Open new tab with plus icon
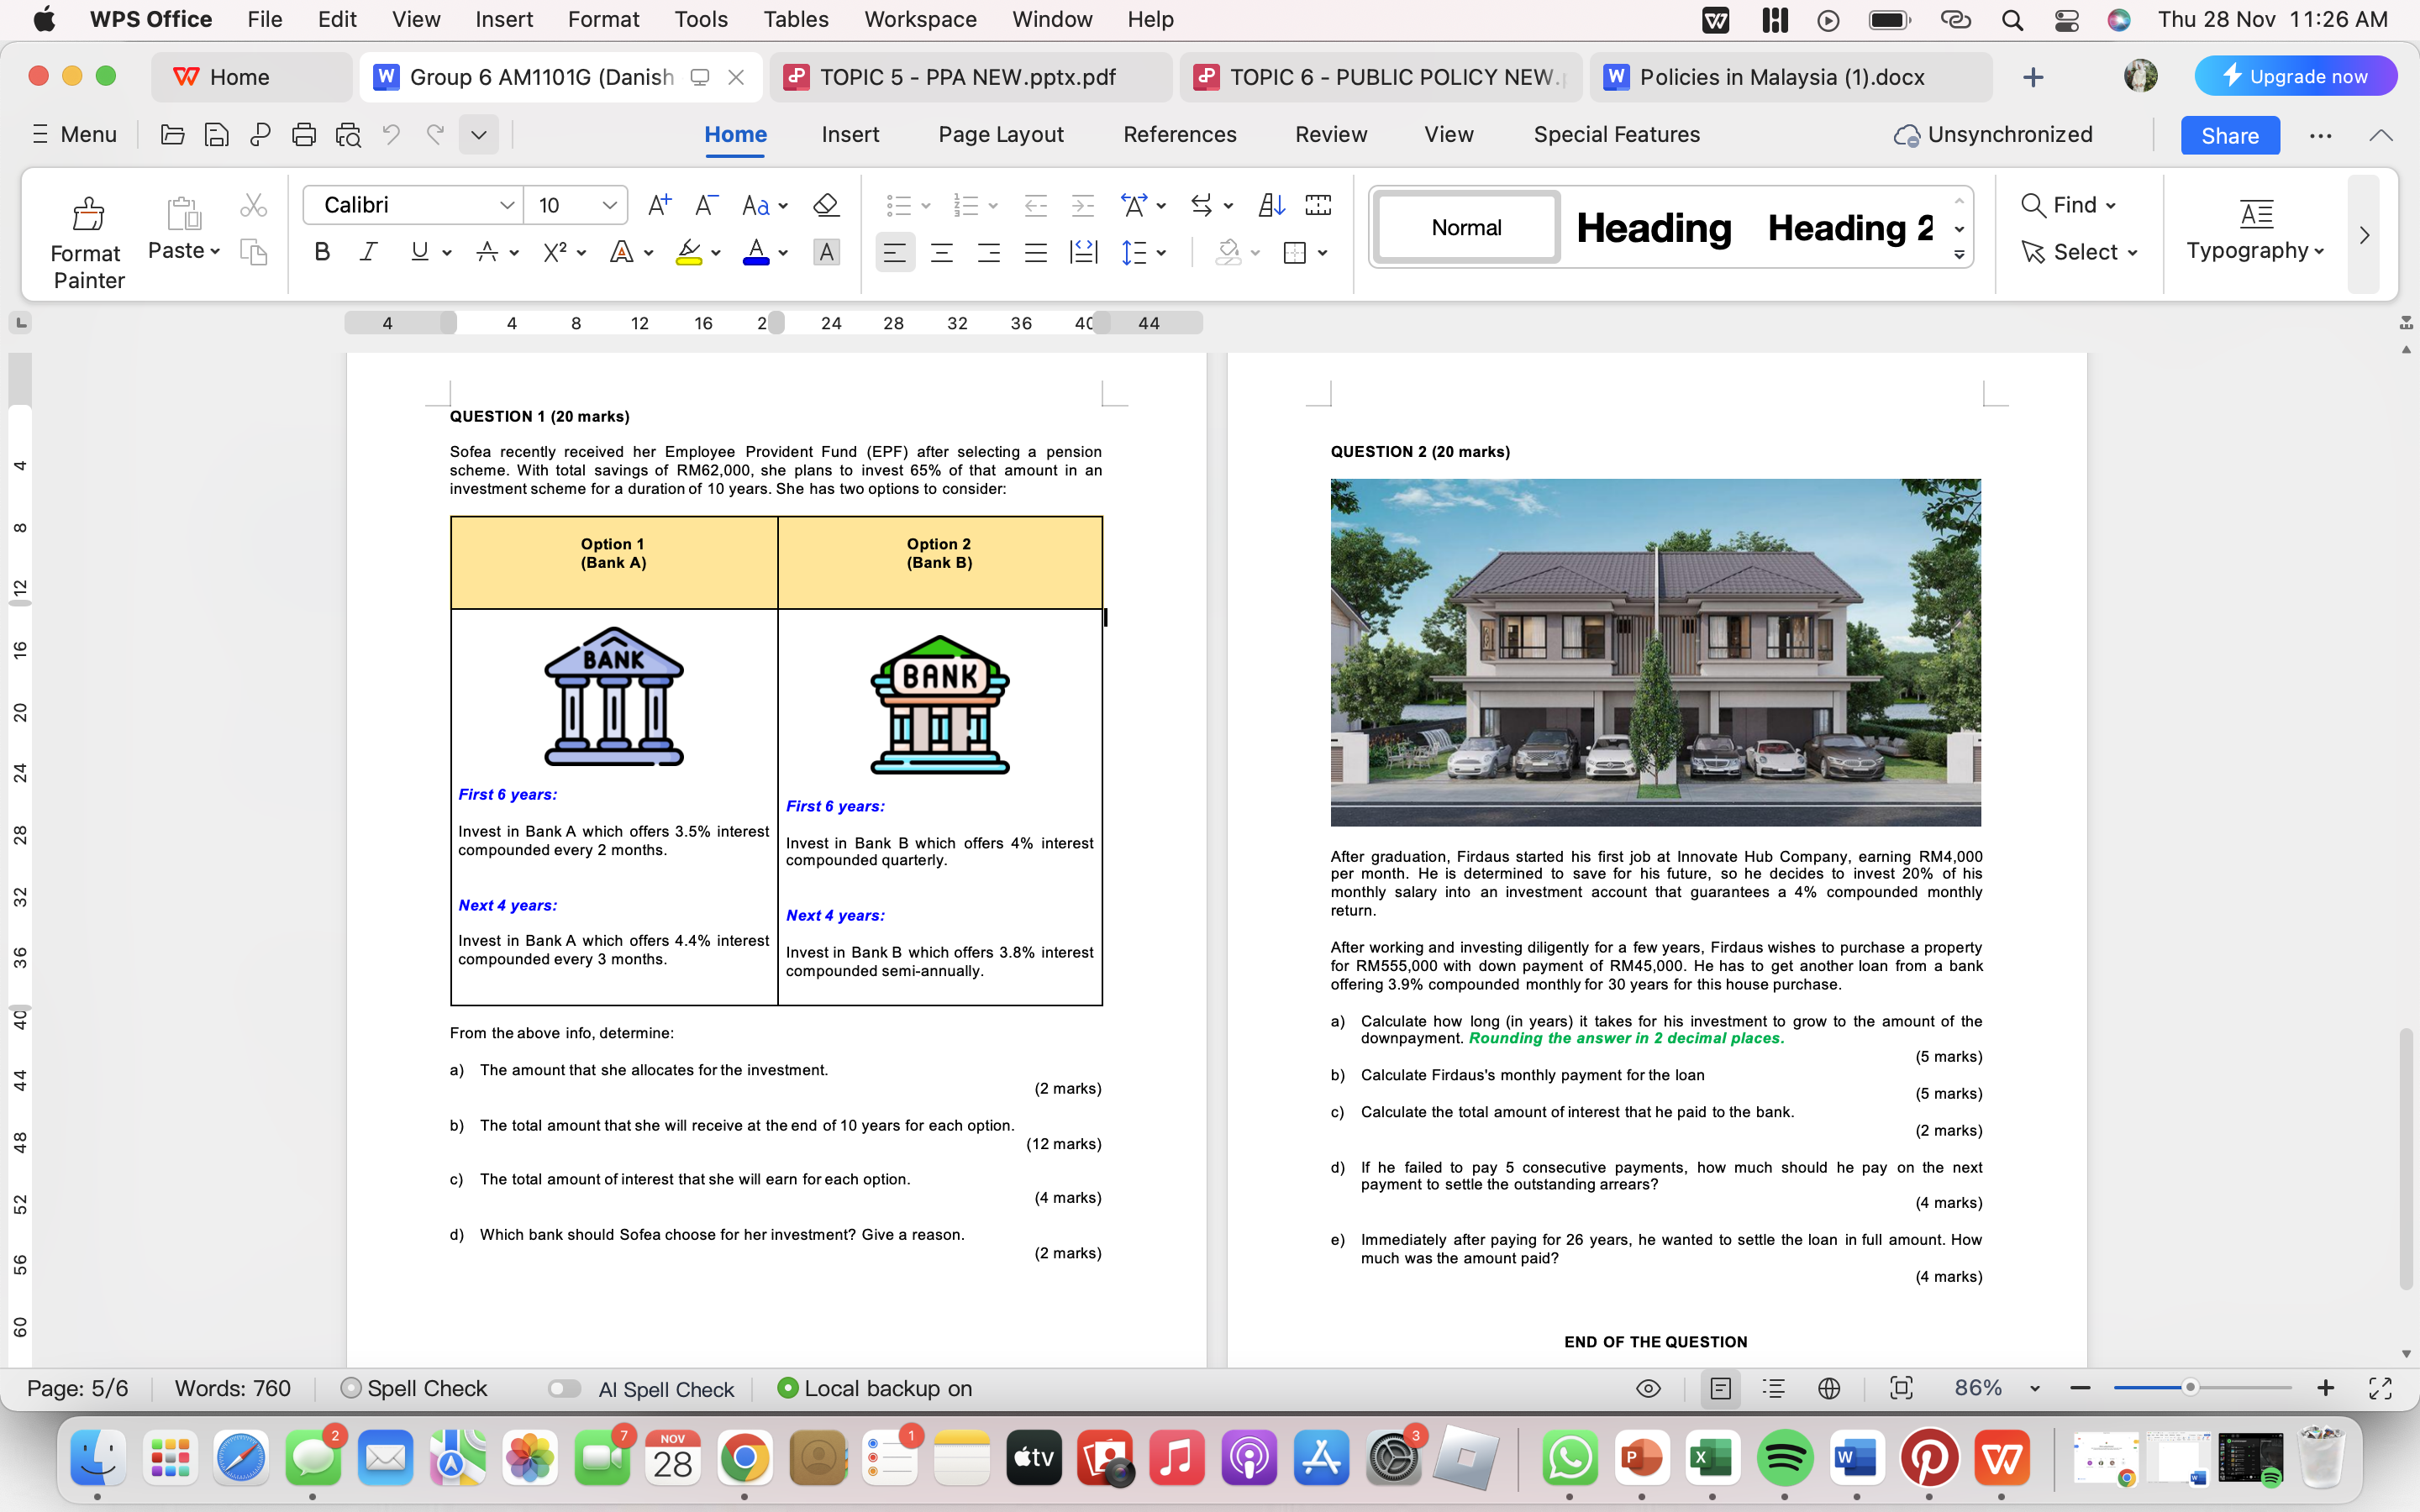Image resolution: width=2420 pixels, height=1512 pixels. coord(2033,77)
